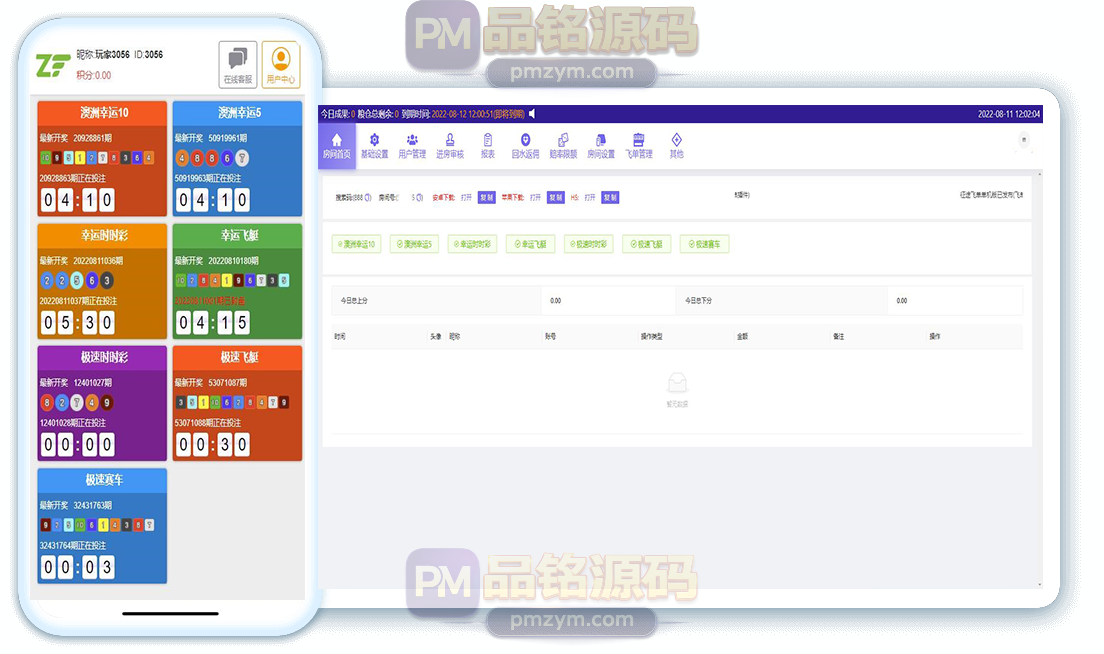Image resolution: width=1104 pixels, height=654 pixels.
Task: Click 打开 link next to 安卓下载
Action: pyautogui.click(x=466, y=198)
